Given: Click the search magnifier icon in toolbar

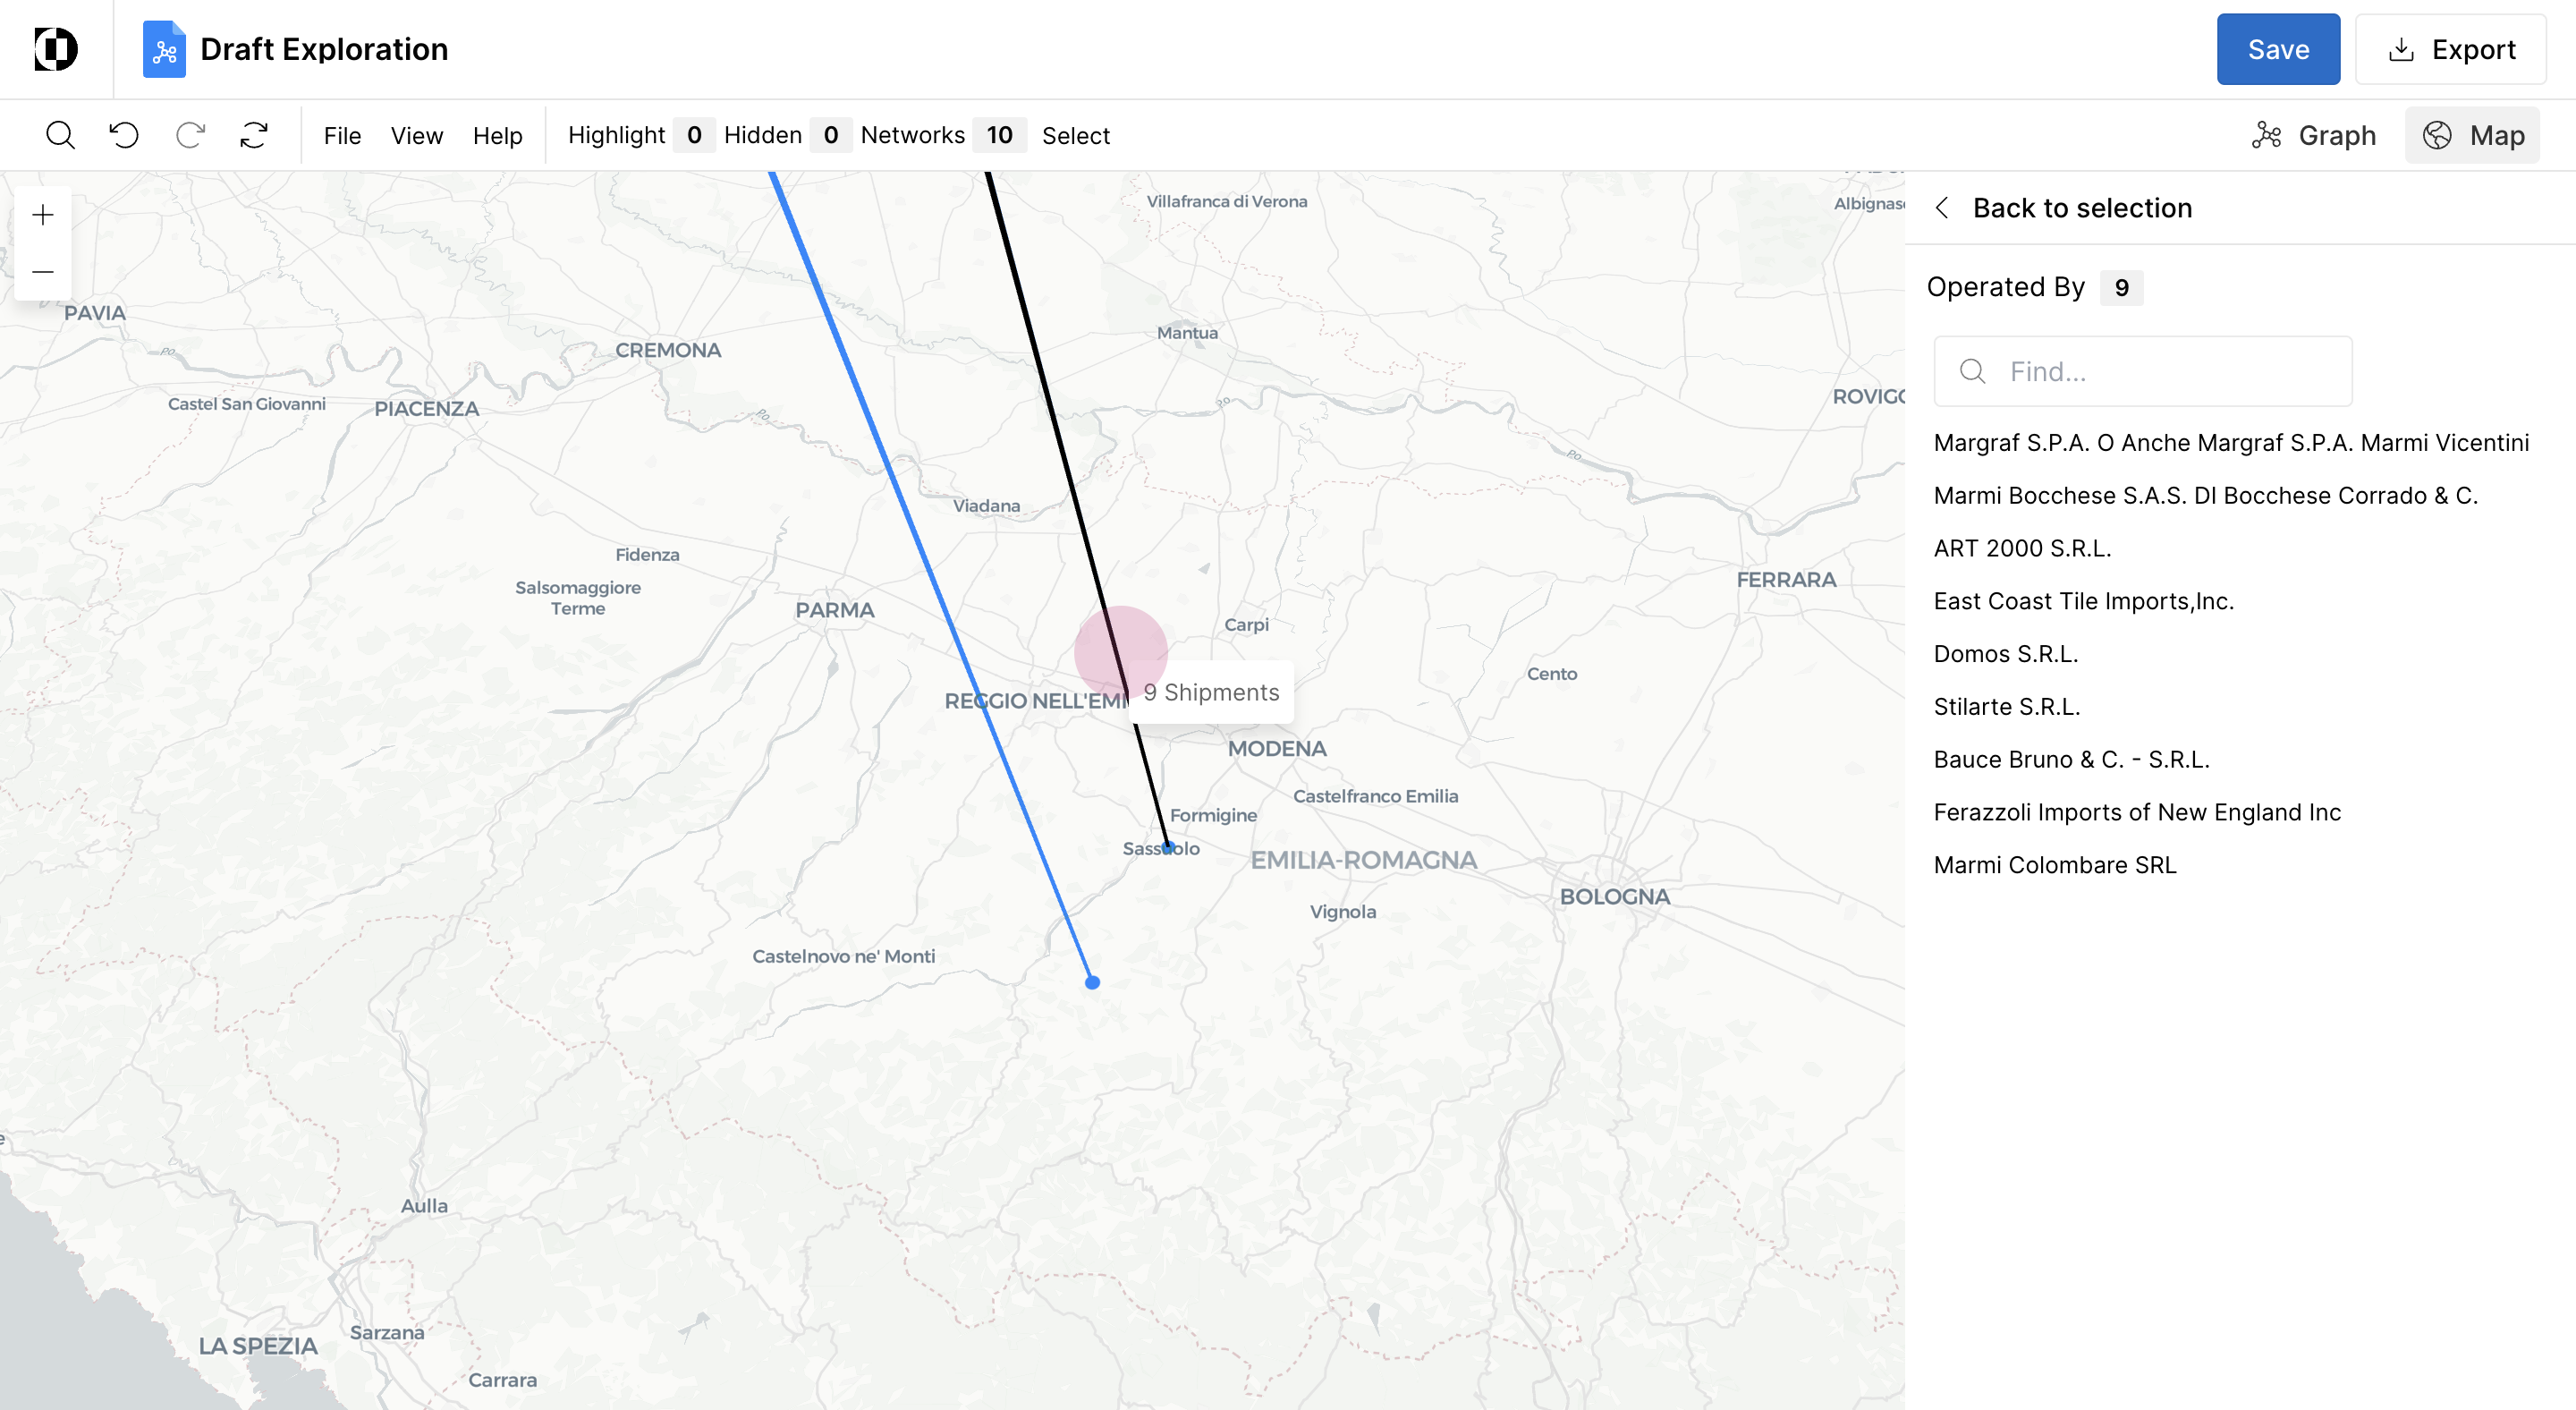Looking at the screenshot, I should 60,135.
